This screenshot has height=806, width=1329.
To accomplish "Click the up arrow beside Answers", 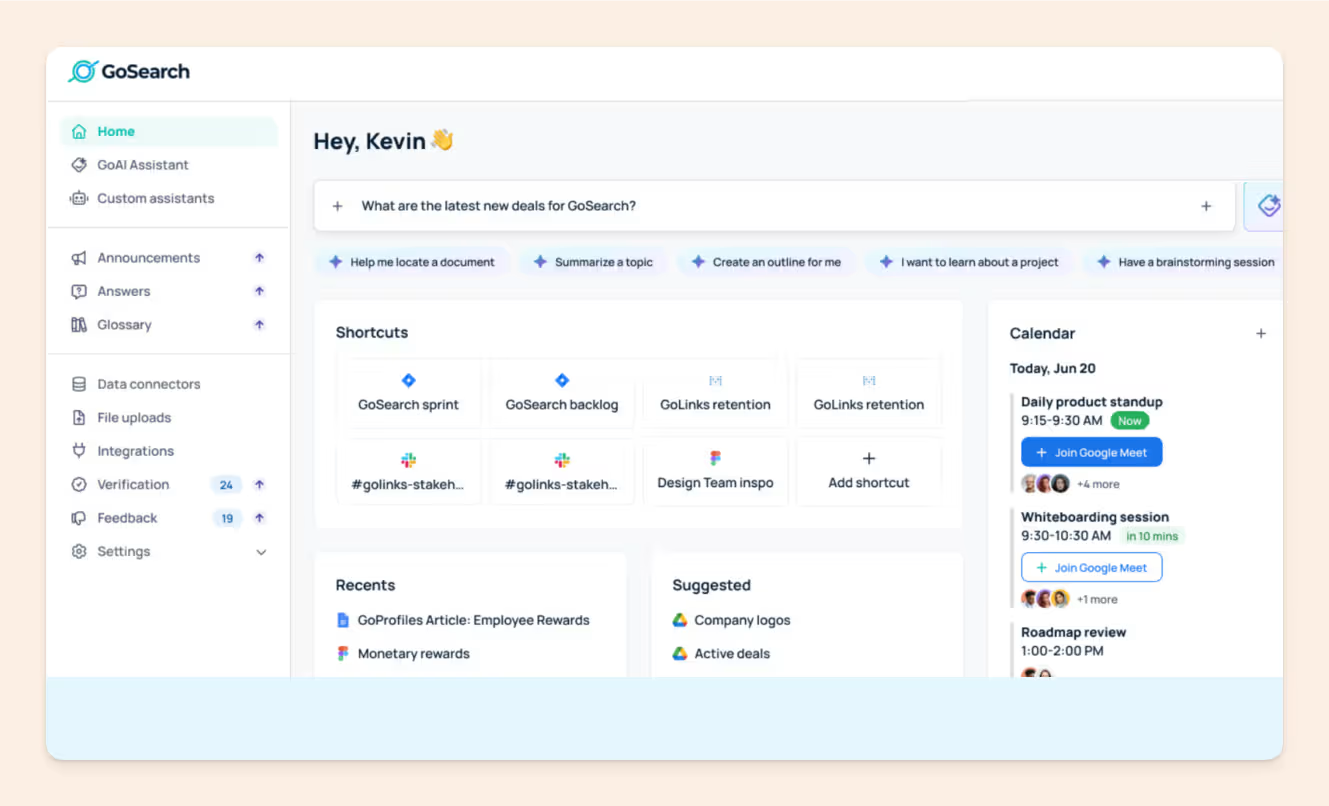I will (259, 291).
